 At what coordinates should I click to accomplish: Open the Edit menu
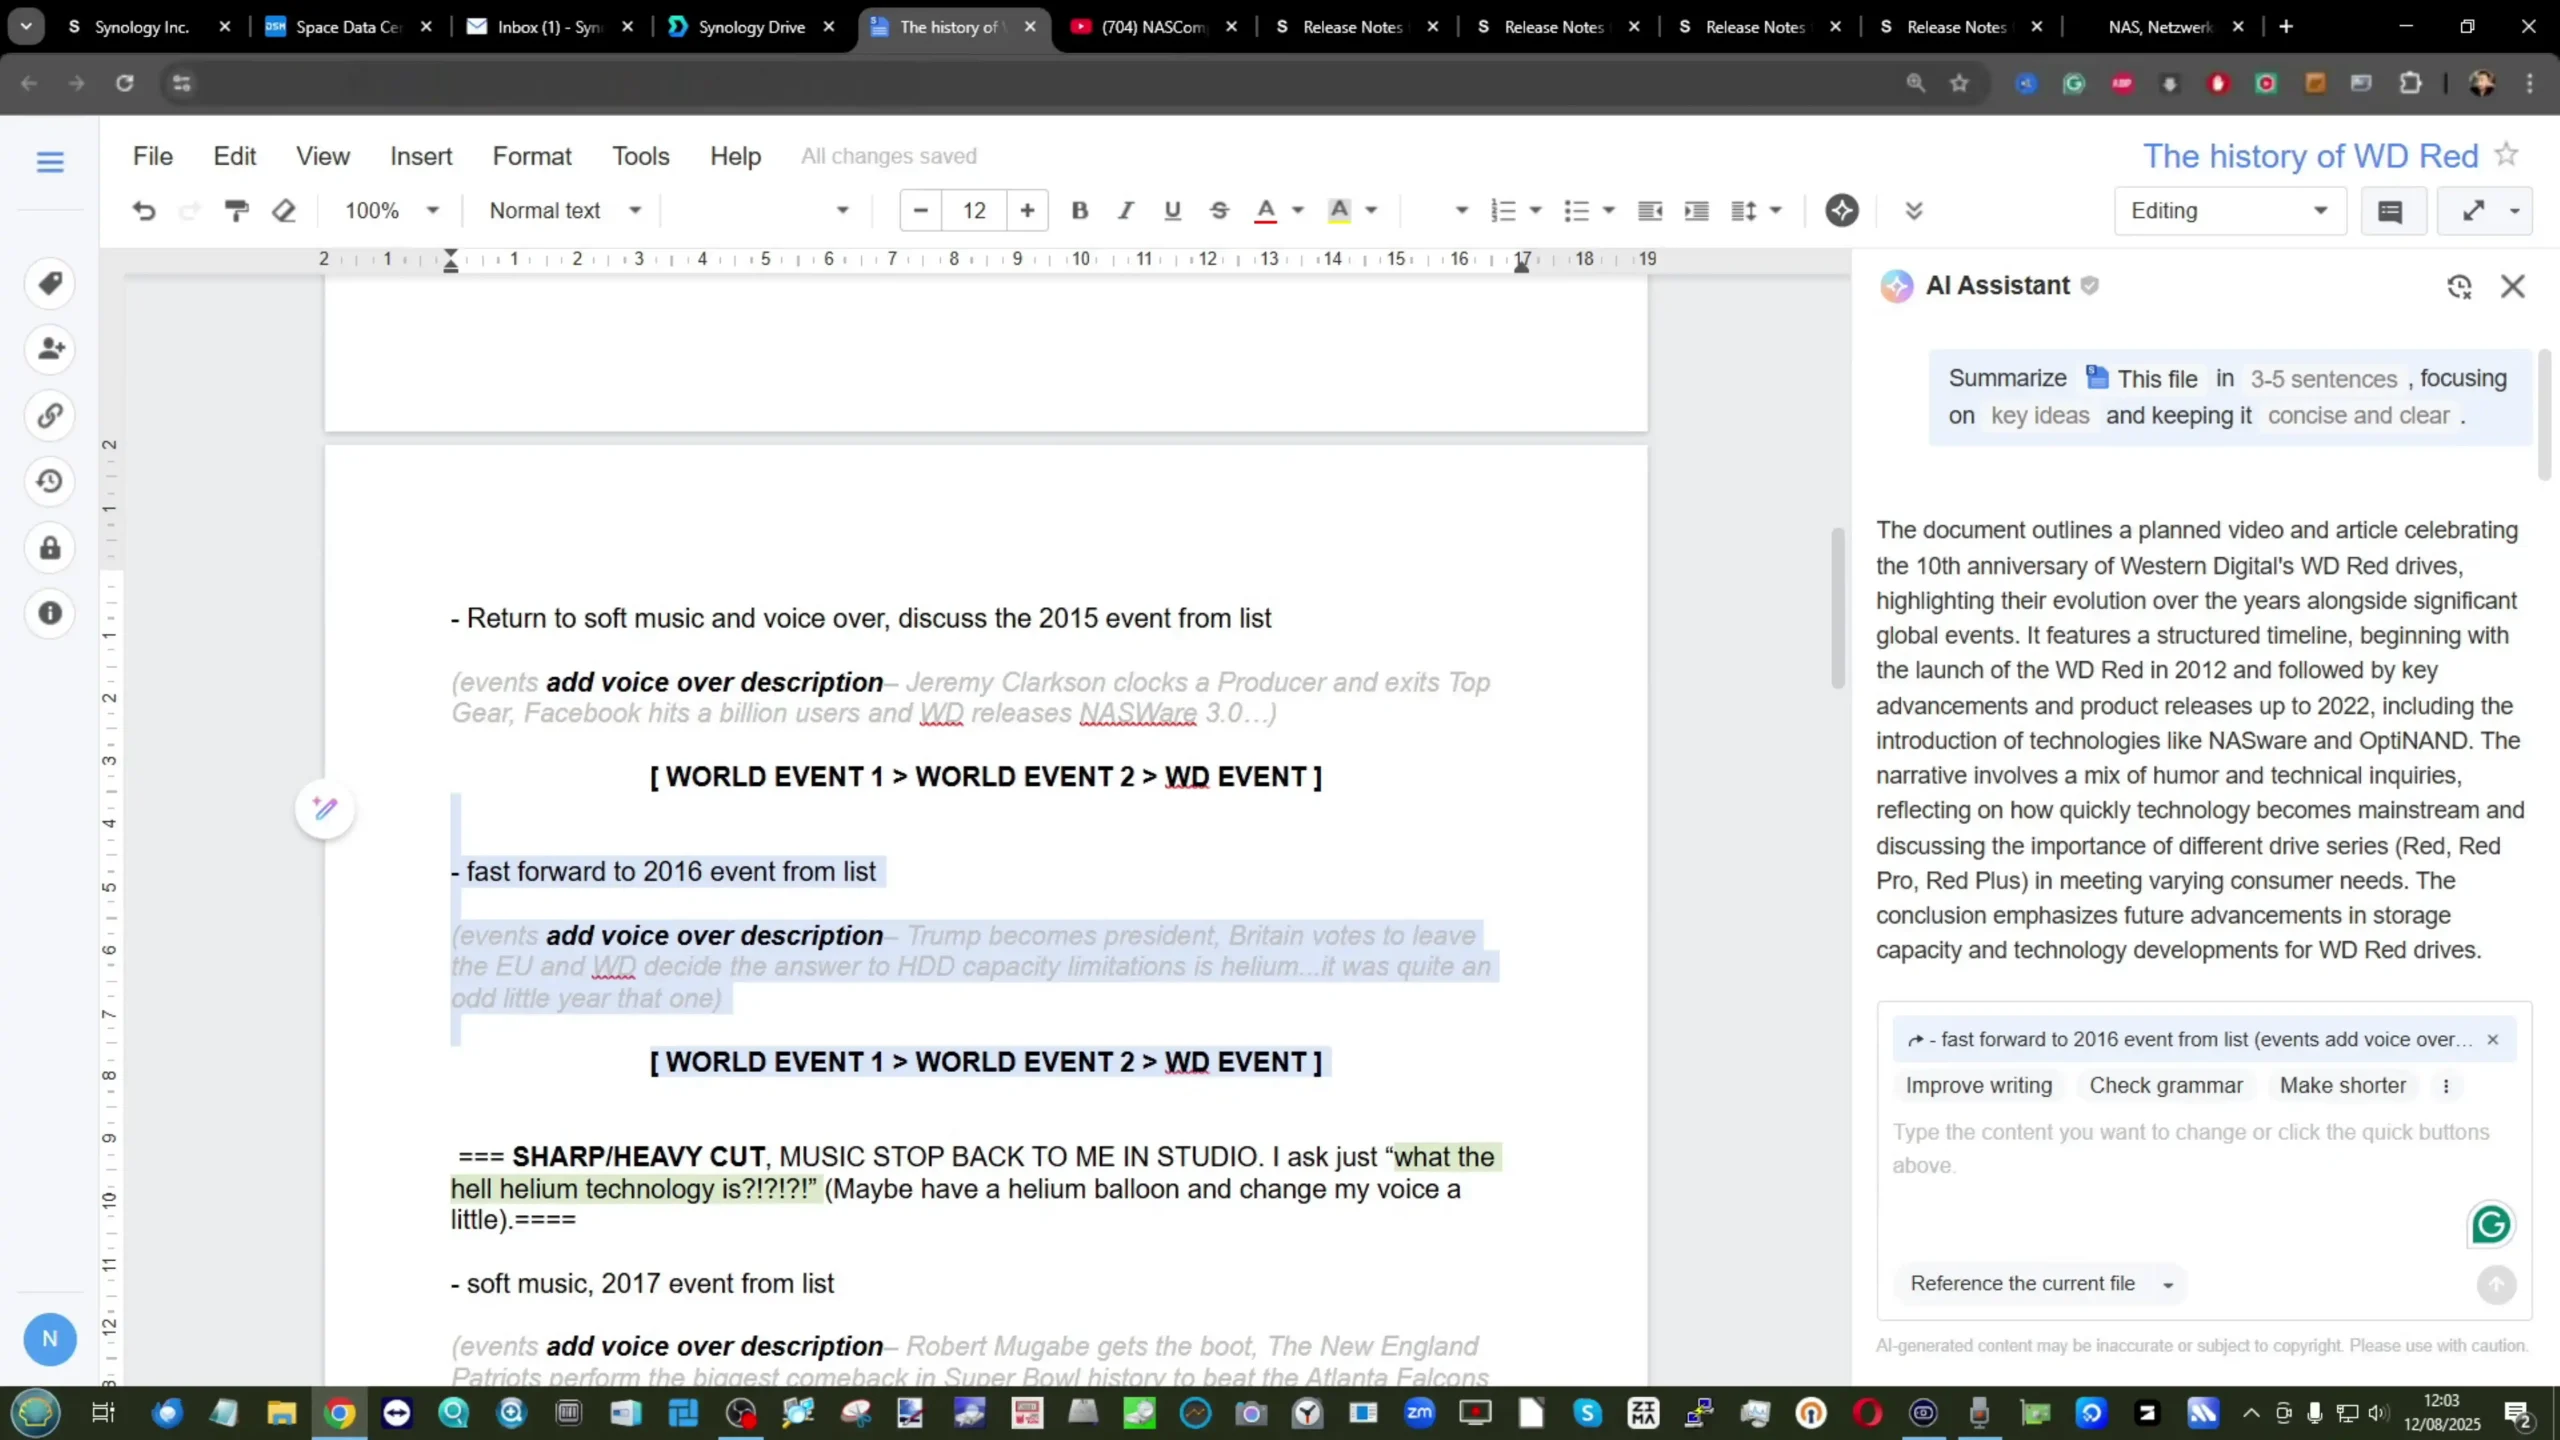(x=235, y=156)
